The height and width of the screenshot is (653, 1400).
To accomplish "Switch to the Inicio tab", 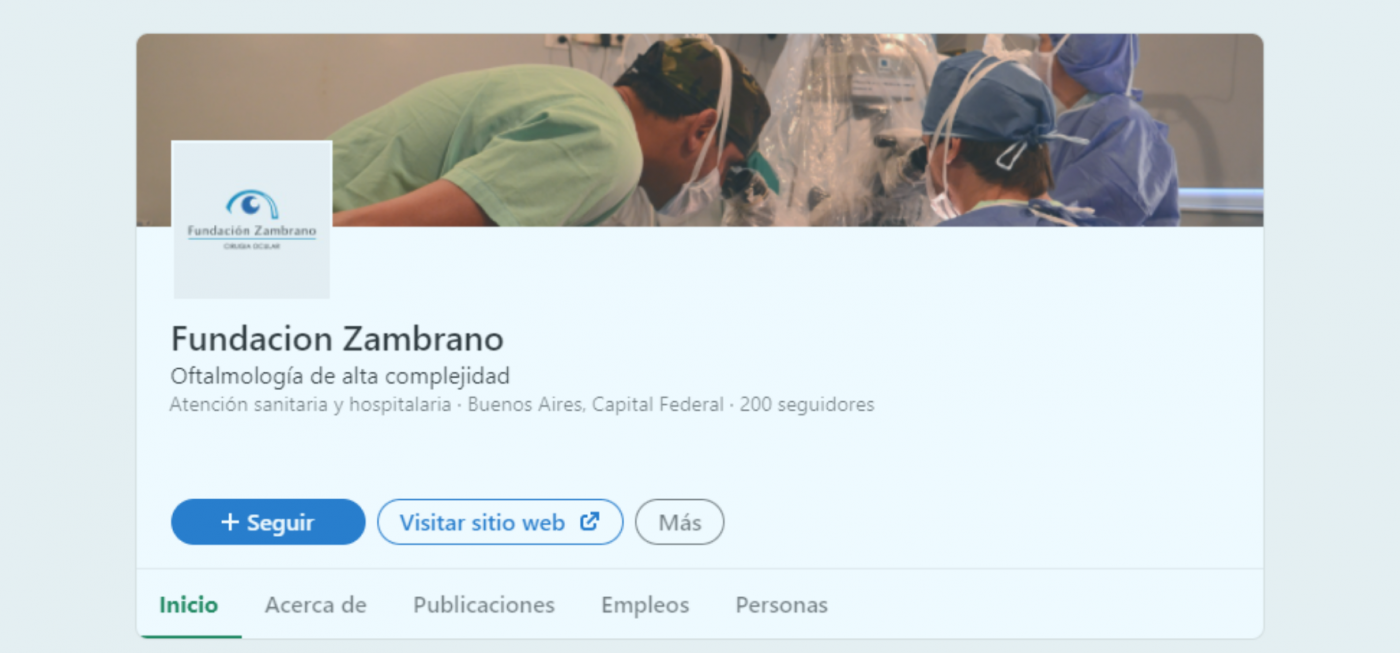I will click(189, 605).
